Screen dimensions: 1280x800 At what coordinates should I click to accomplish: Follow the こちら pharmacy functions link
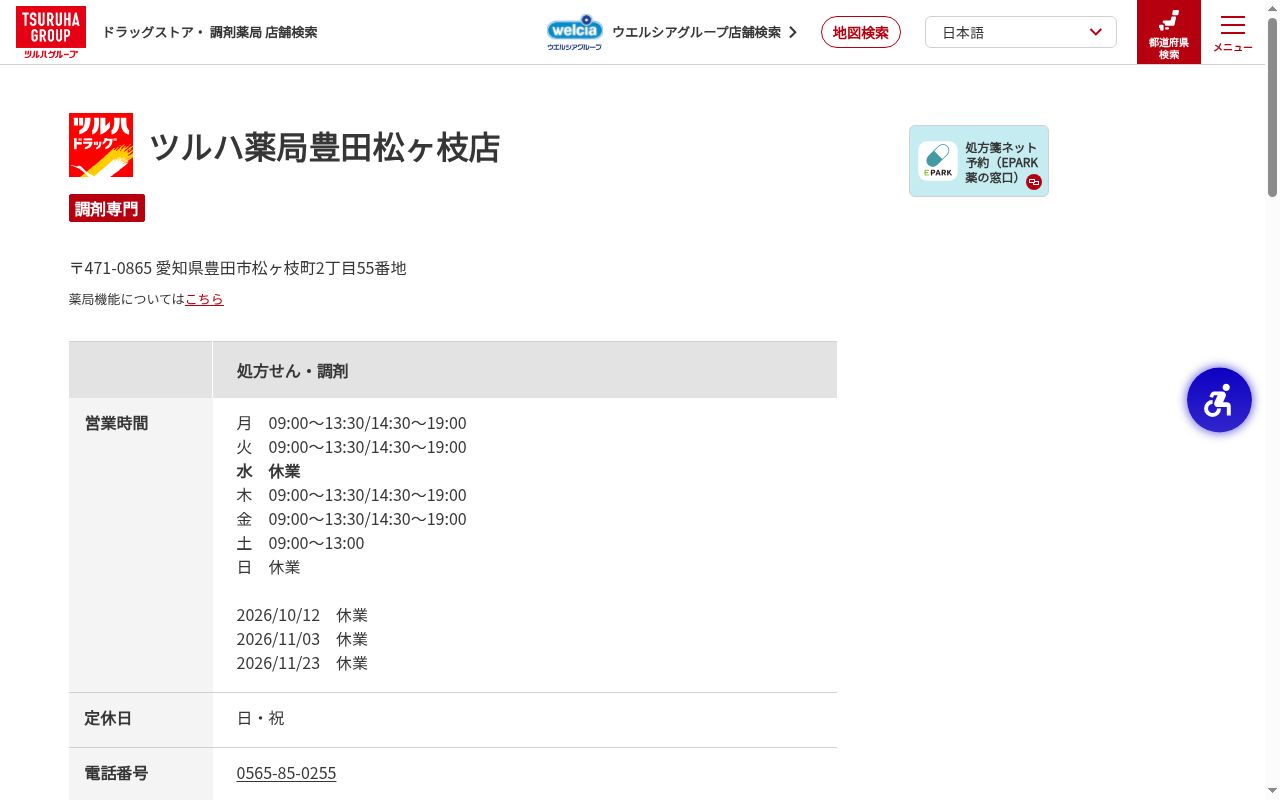(204, 299)
